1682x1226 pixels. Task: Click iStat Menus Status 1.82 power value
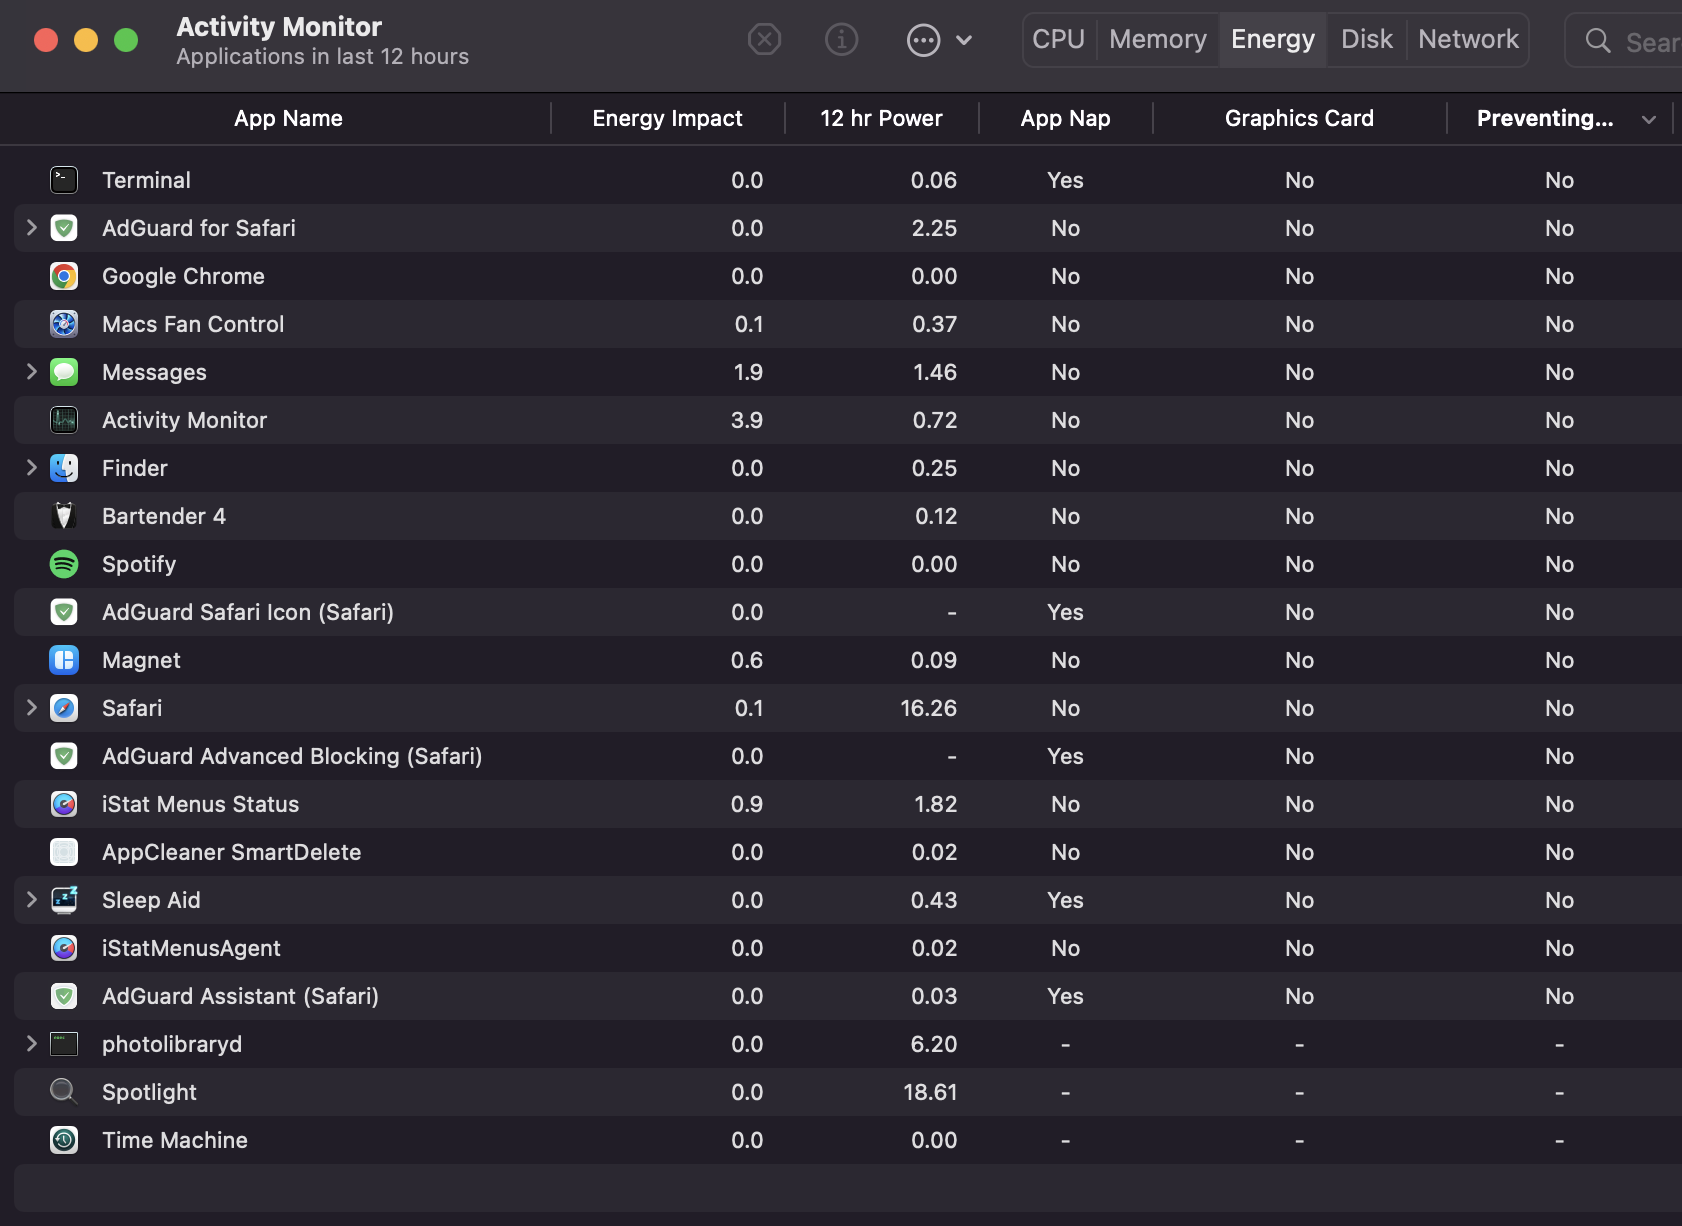point(935,804)
